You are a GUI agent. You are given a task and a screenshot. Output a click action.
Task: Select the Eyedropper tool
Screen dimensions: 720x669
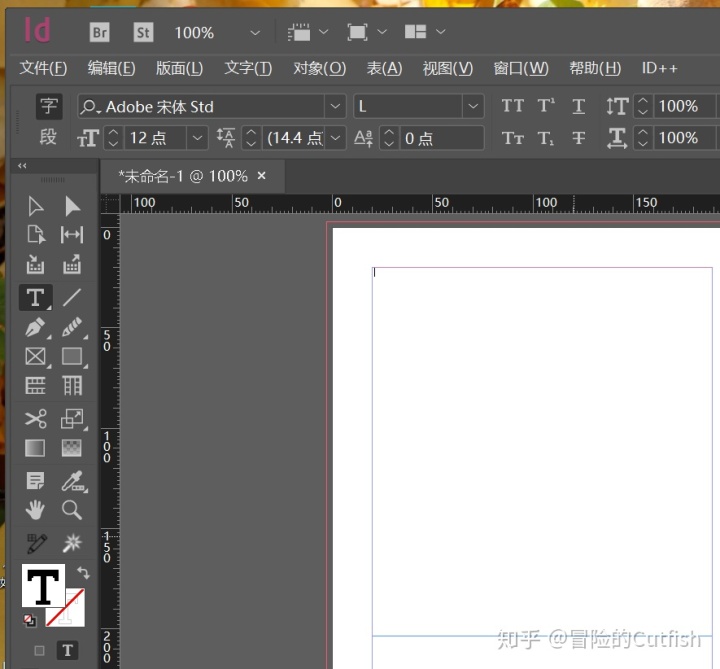(x=73, y=481)
